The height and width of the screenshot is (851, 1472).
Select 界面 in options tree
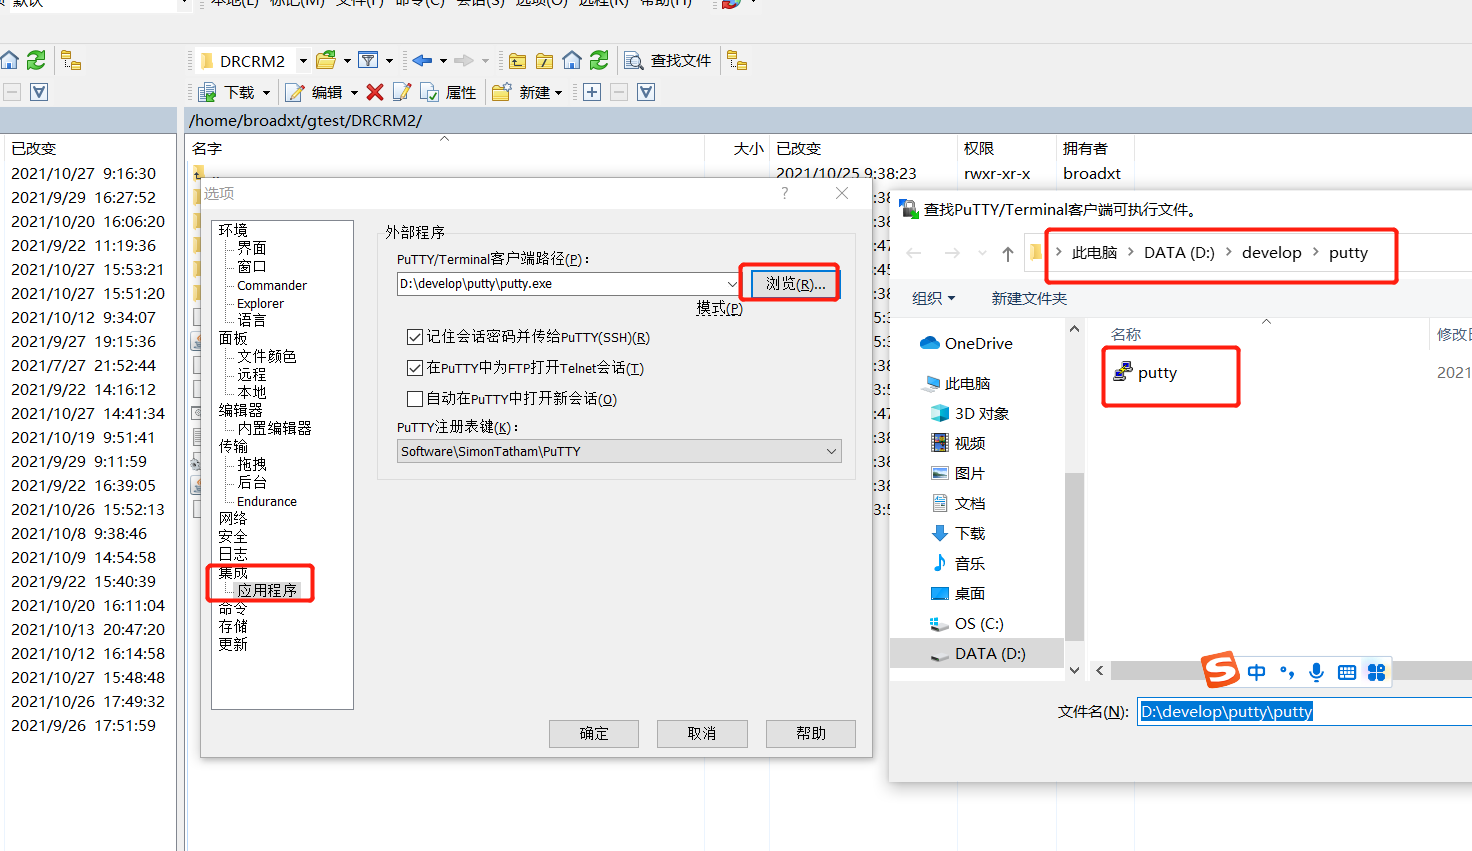click(252, 248)
